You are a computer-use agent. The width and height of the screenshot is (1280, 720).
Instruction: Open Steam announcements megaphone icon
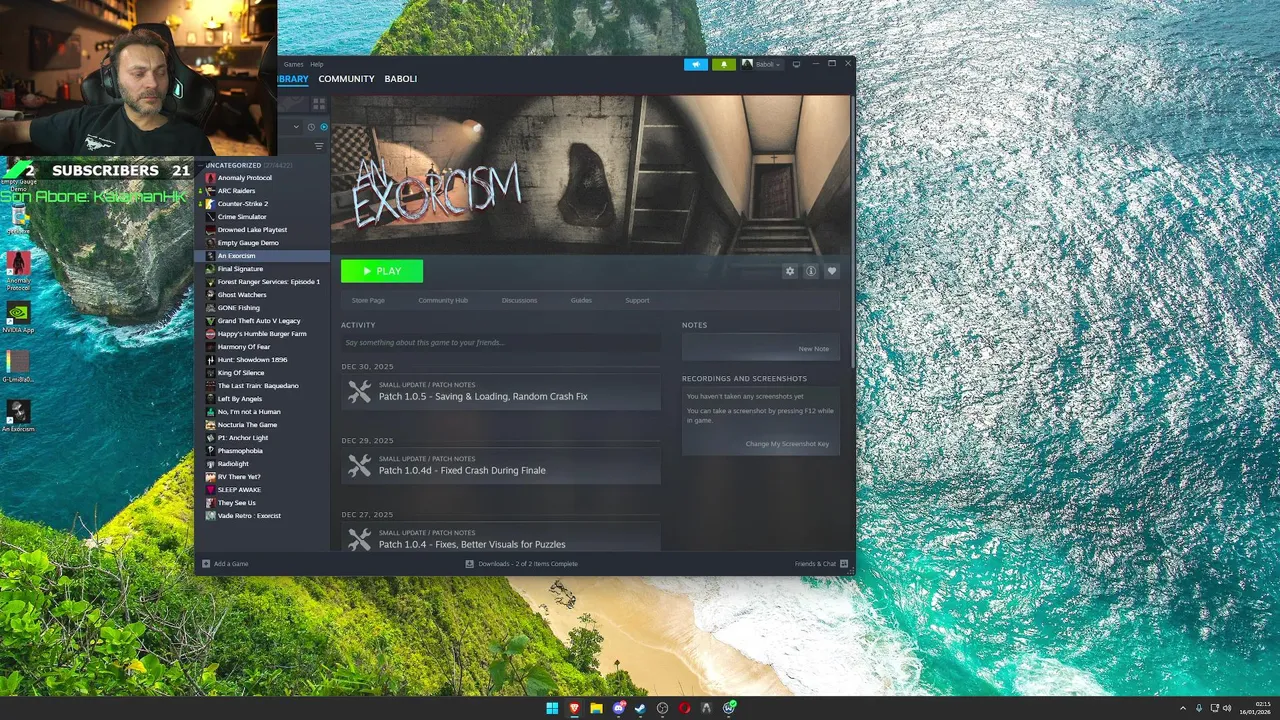695,64
